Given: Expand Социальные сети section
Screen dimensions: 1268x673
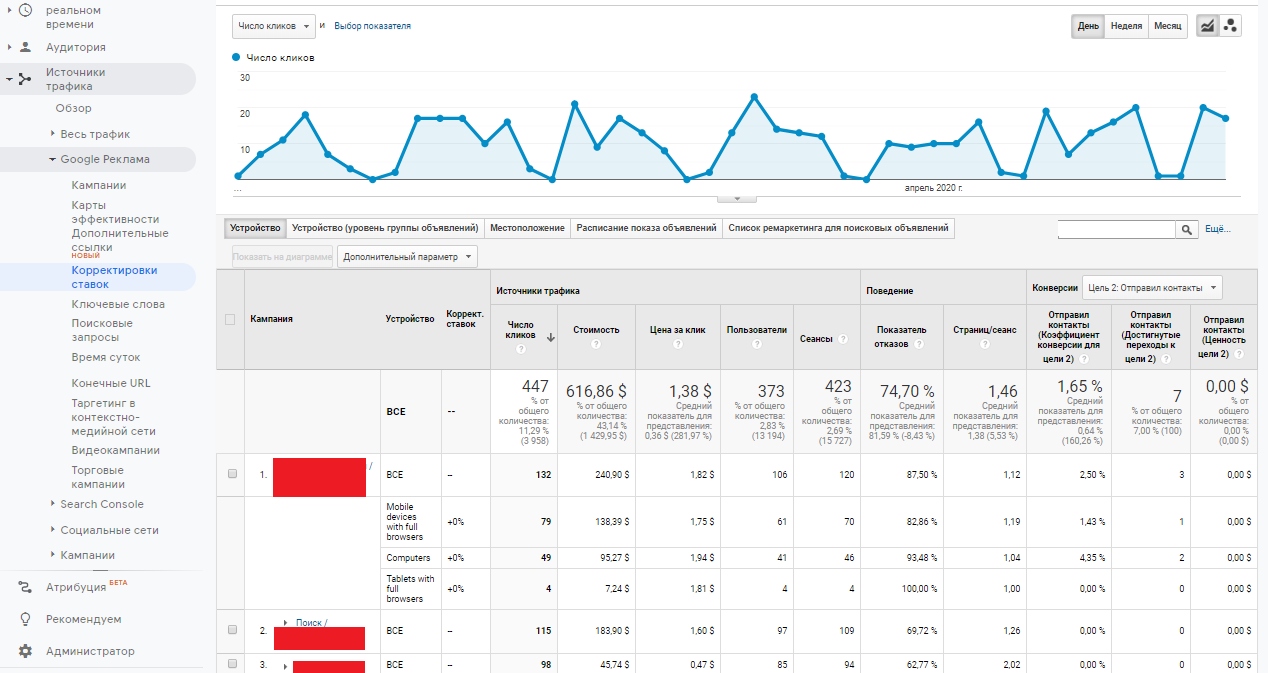Looking at the screenshot, I should pyautogui.click(x=53, y=530).
